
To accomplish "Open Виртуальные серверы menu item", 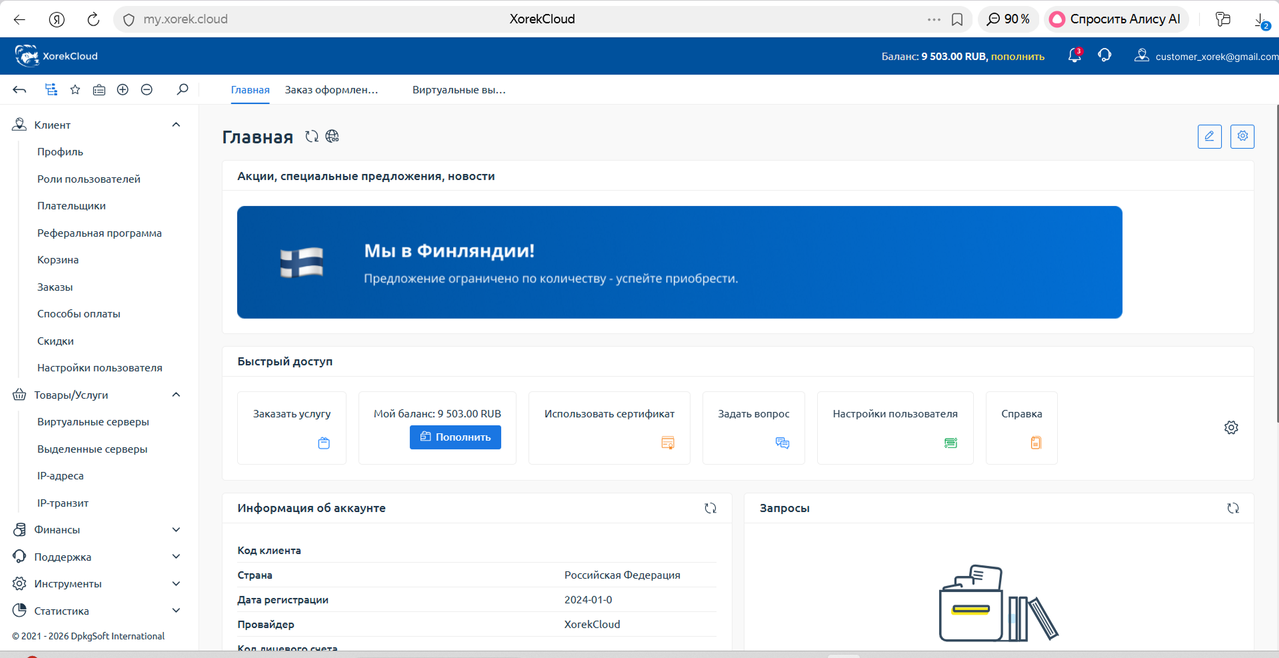I will [x=93, y=422].
